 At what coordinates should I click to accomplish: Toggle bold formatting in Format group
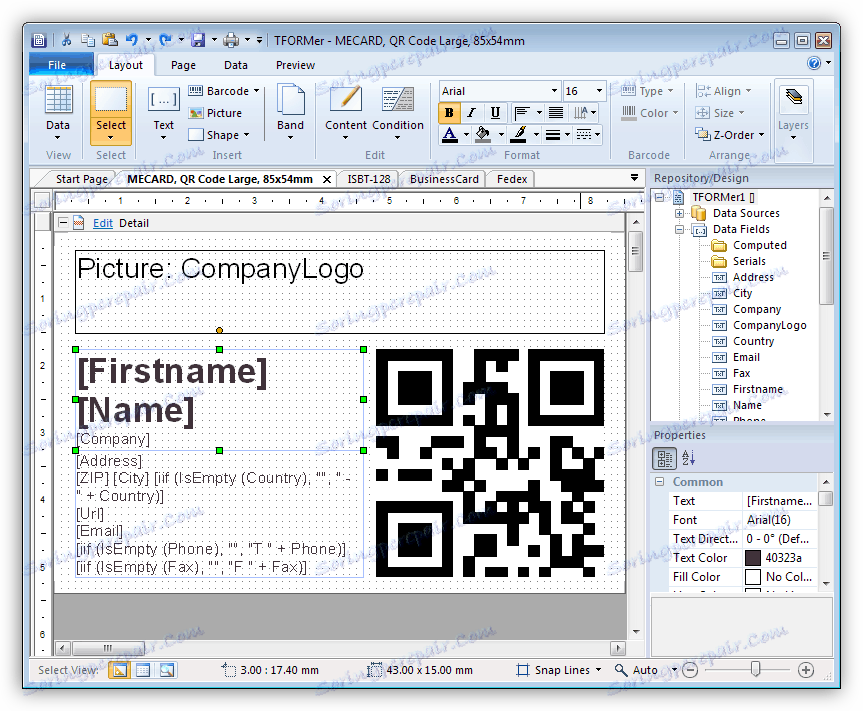(x=449, y=113)
